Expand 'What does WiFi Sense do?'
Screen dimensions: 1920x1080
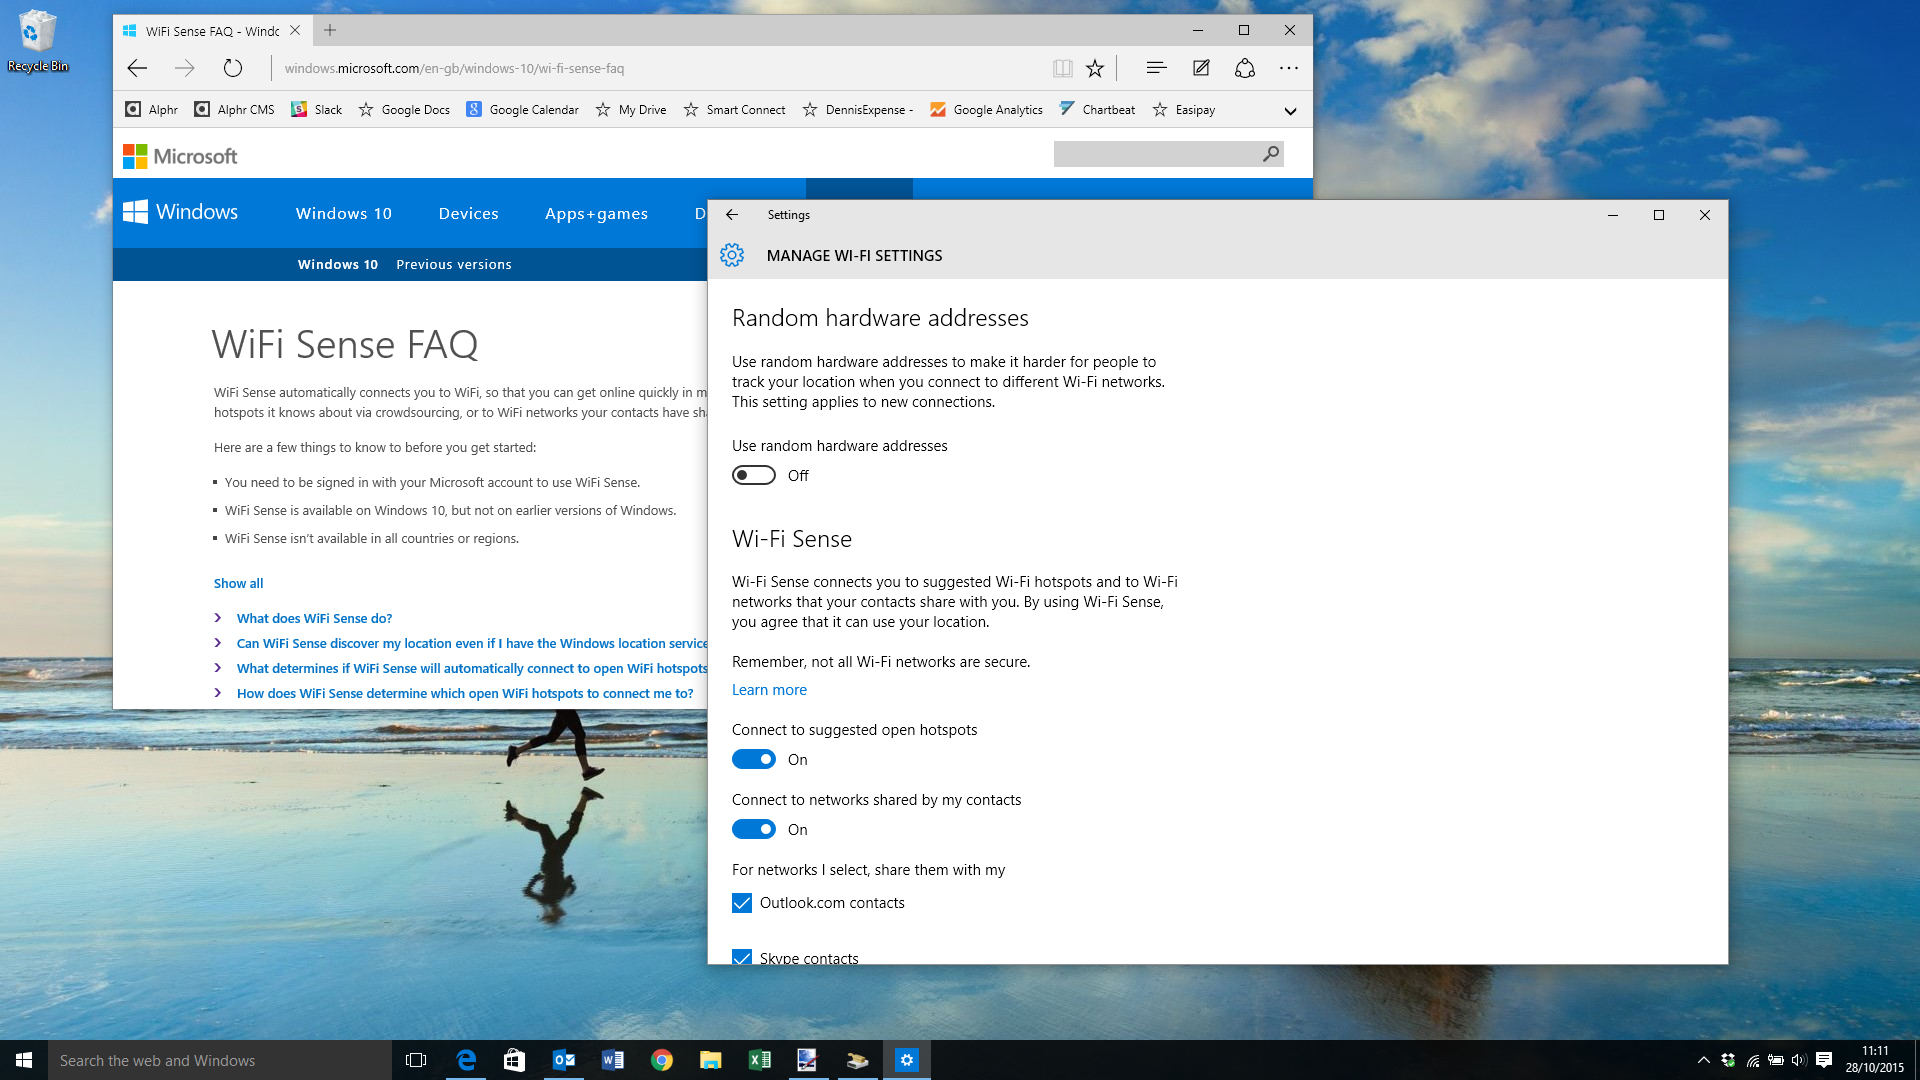click(314, 618)
